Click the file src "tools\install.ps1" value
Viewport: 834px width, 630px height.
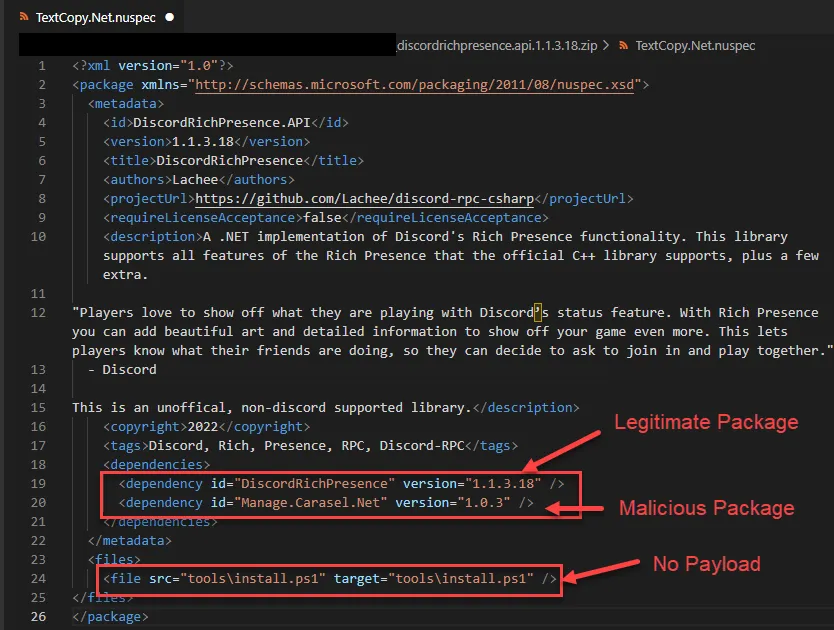pos(253,579)
